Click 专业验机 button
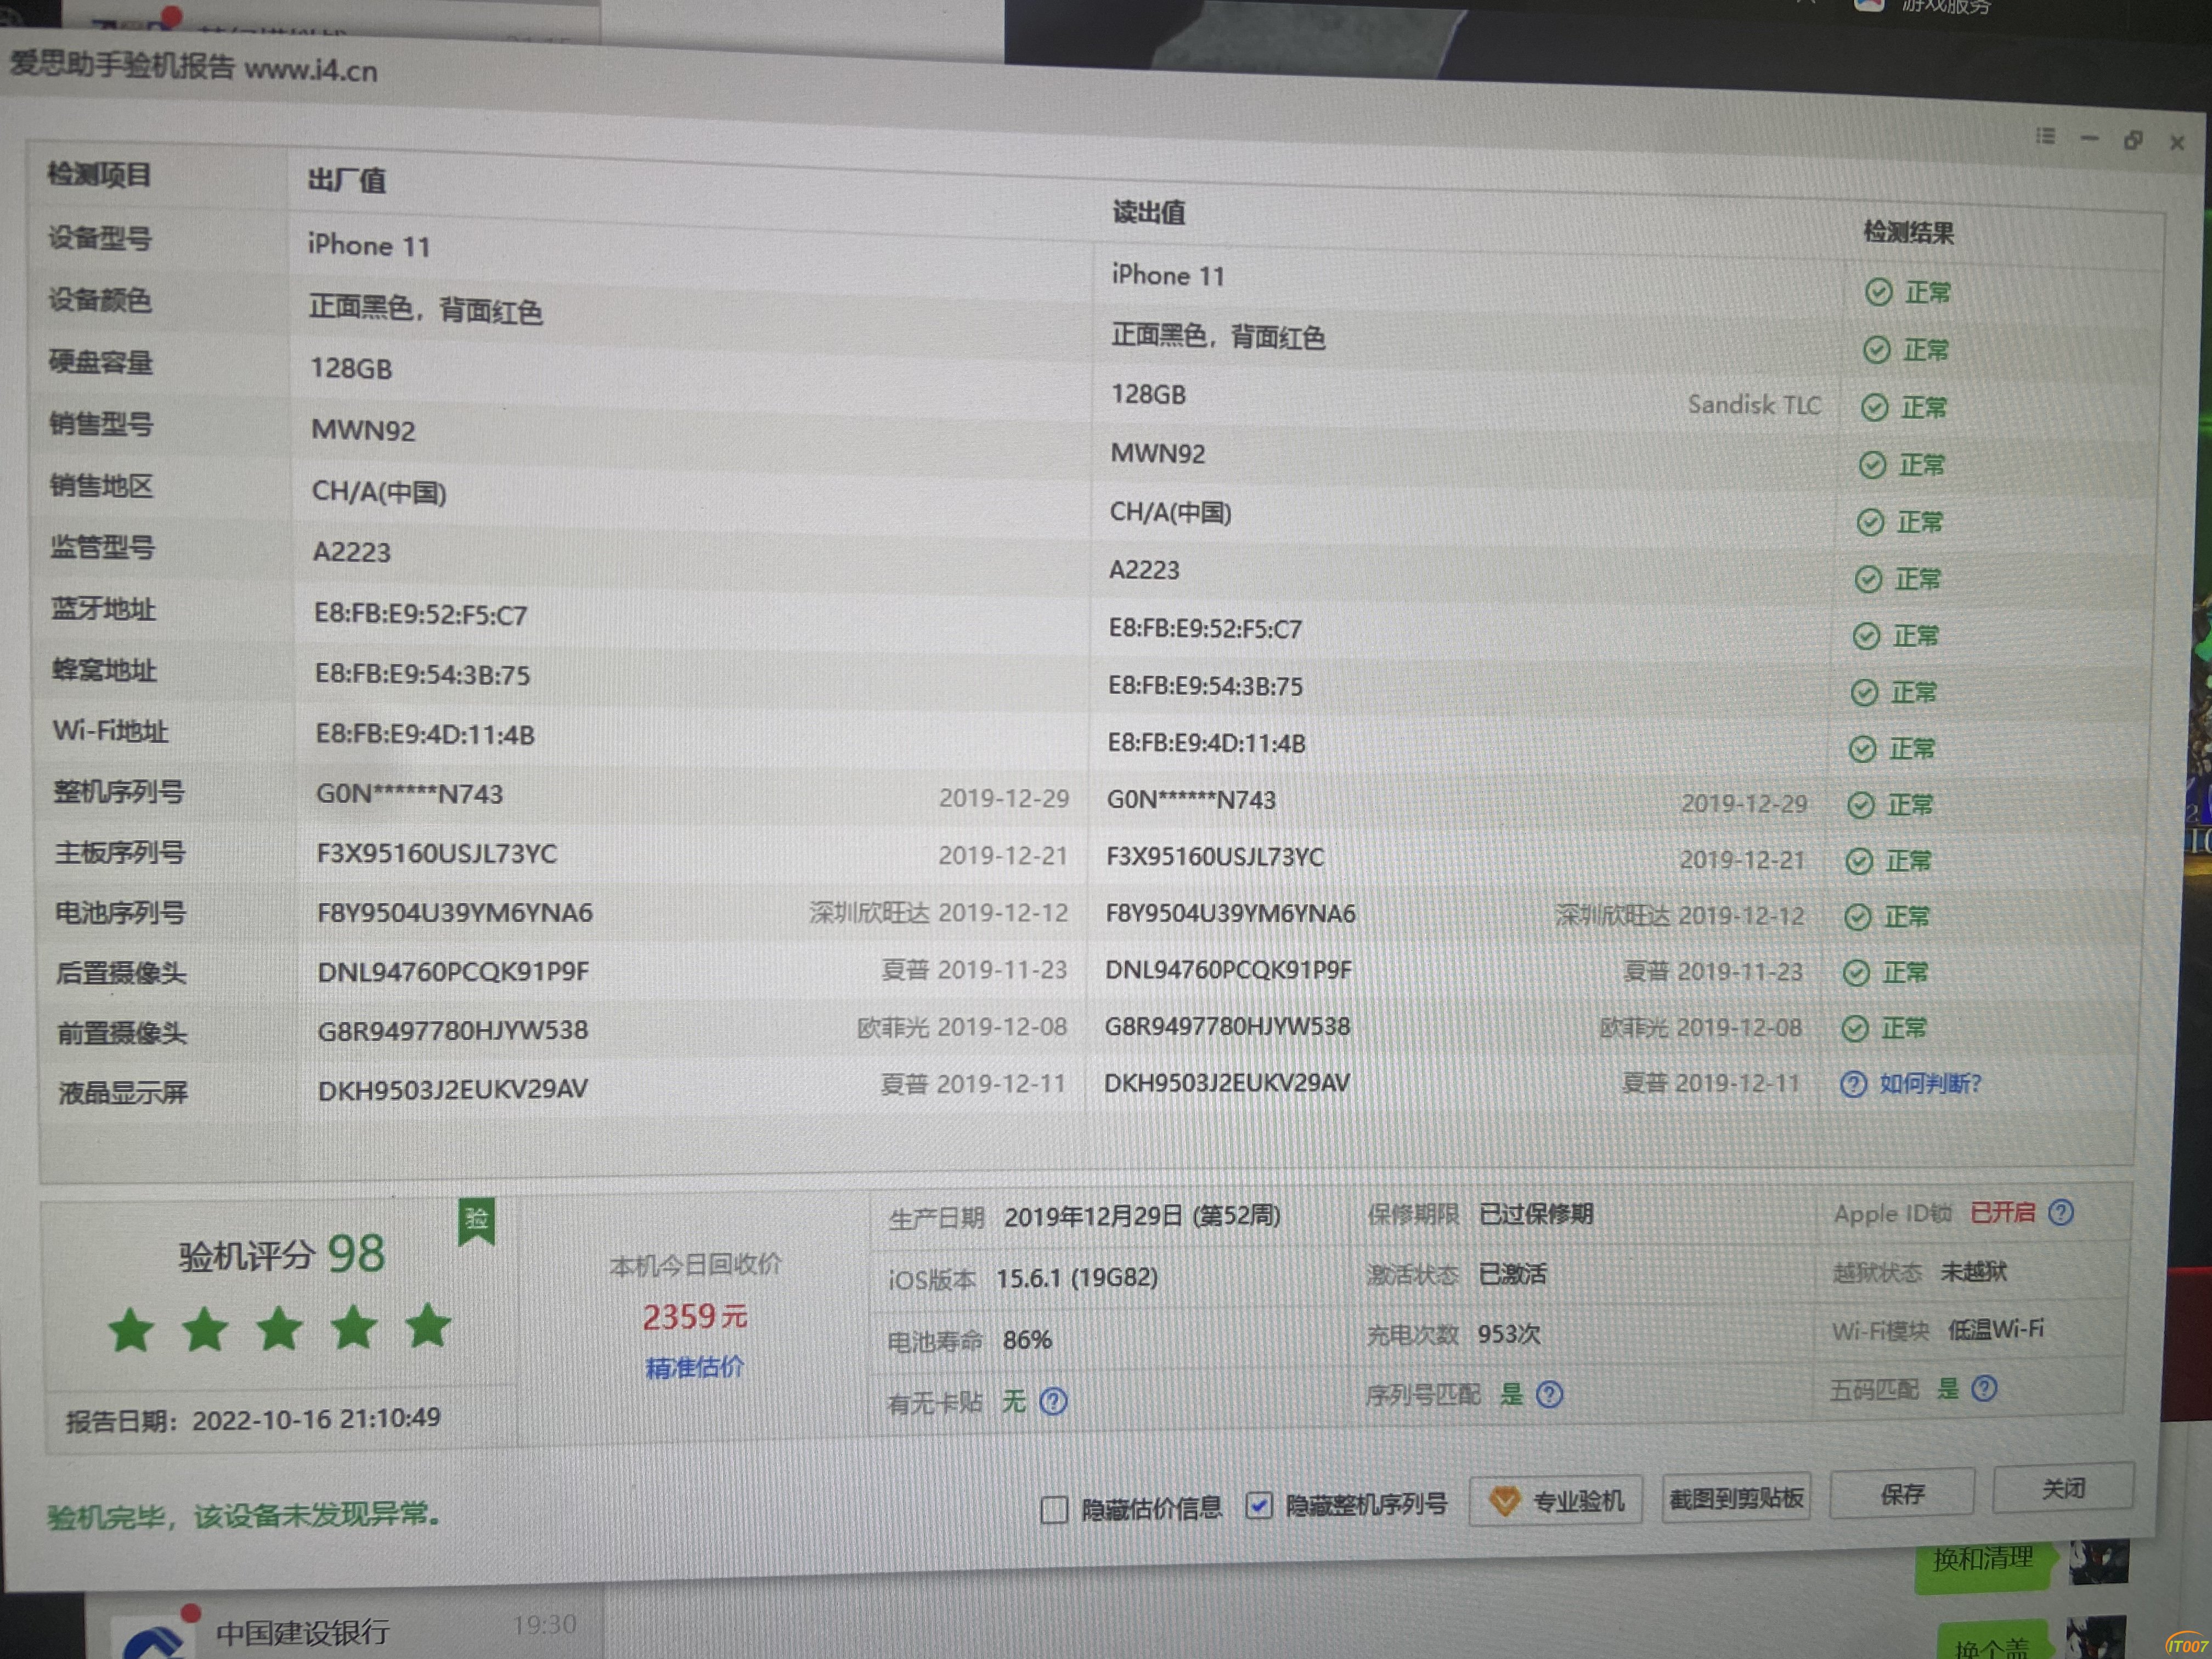 tap(1555, 1500)
